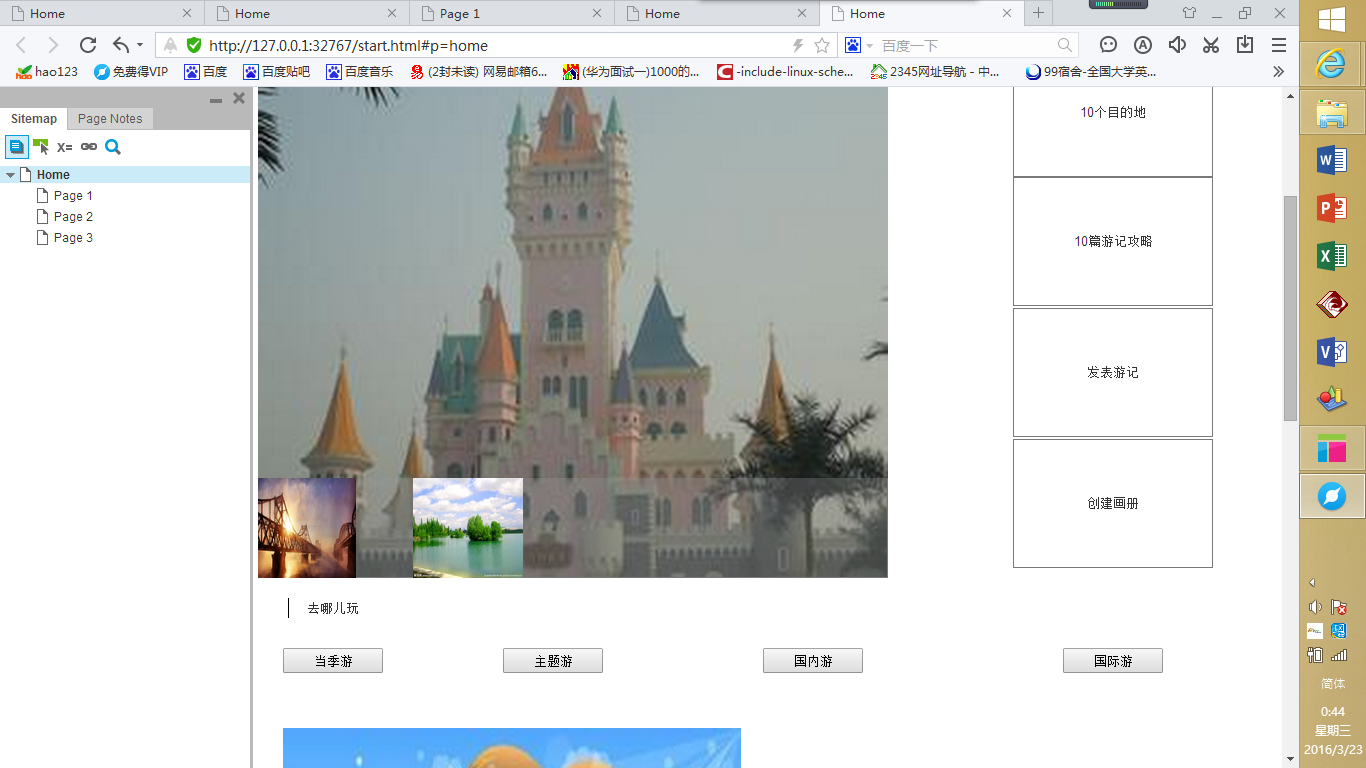
Task: Click the undo closed tab arrow
Action: tap(121, 45)
